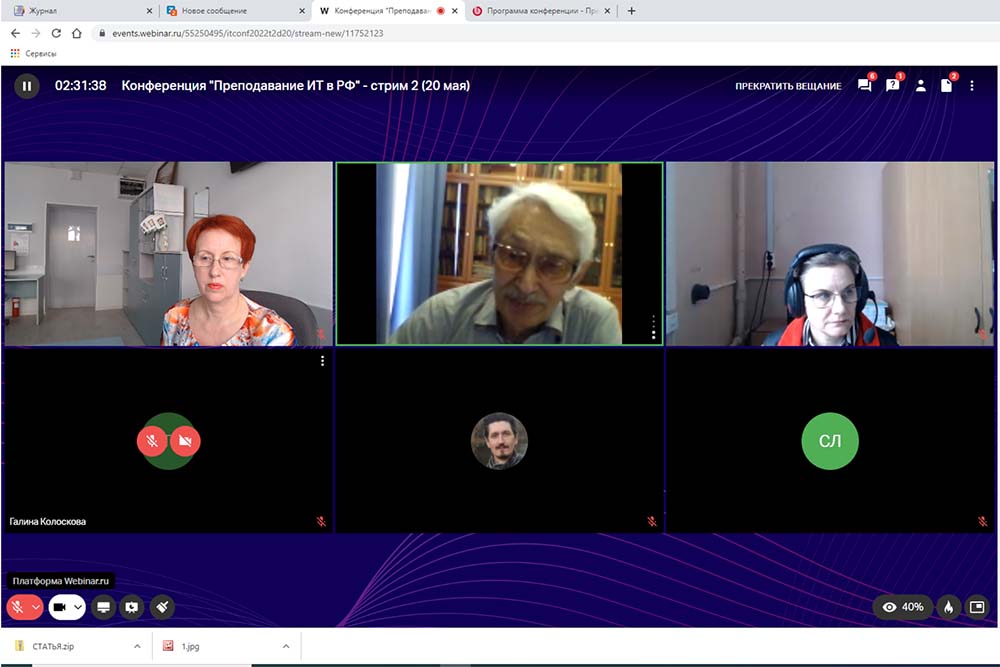Click the muted mic icon on the СЛ tile
Screen dimensions: 1000x667
982,522
